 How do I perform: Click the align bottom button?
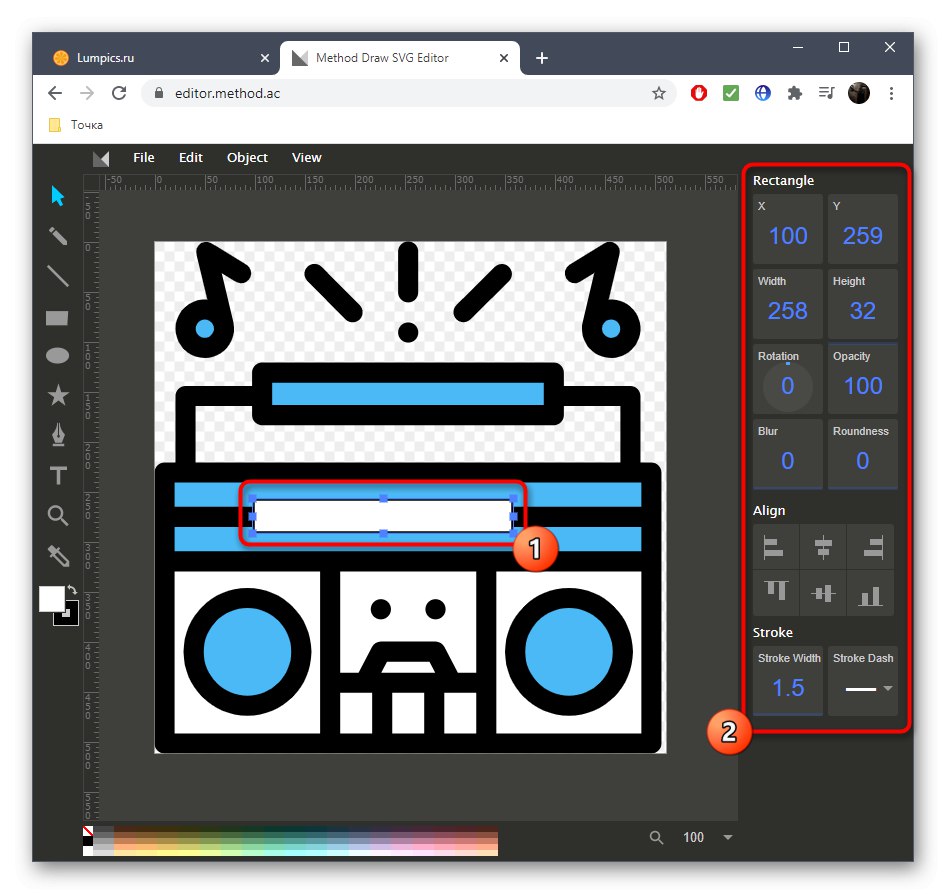871,595
